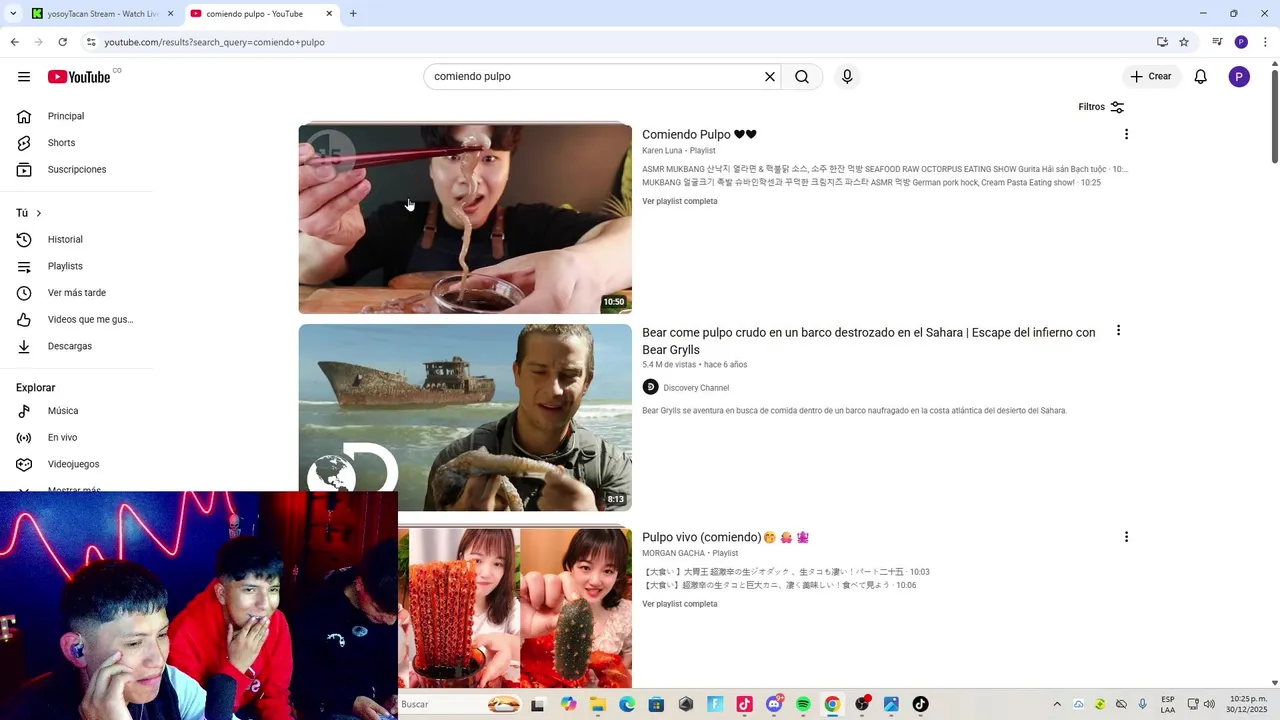This screenshot has width=1280, height=720.
Task: Click the En vivo broadcast icon
Action: point(24,438)
